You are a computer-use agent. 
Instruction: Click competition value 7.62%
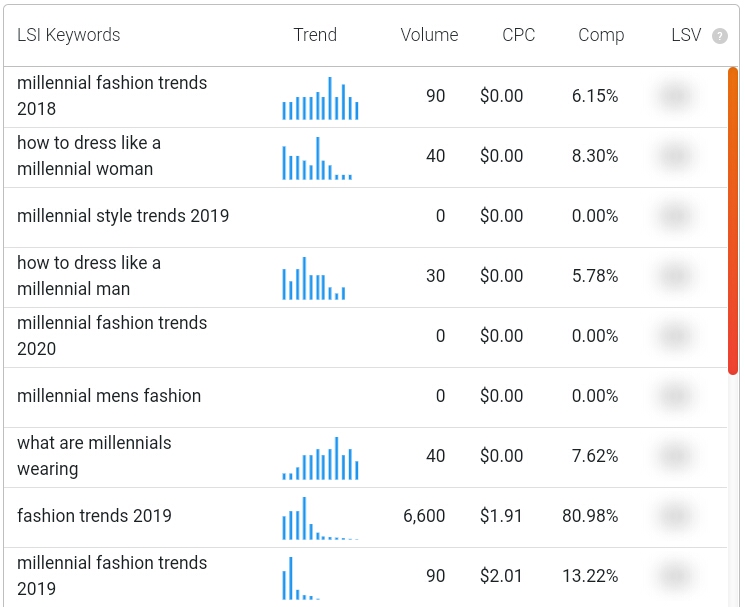(595, 456)
